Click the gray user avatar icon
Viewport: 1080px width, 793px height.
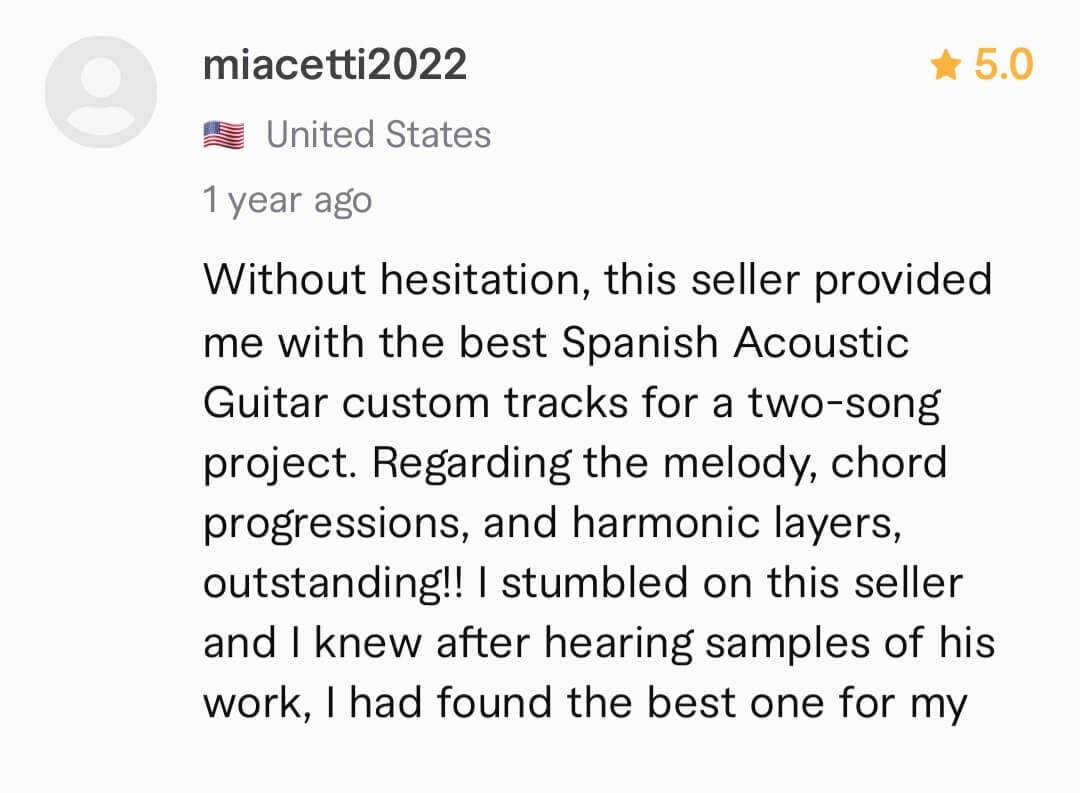tap(100, 92)
